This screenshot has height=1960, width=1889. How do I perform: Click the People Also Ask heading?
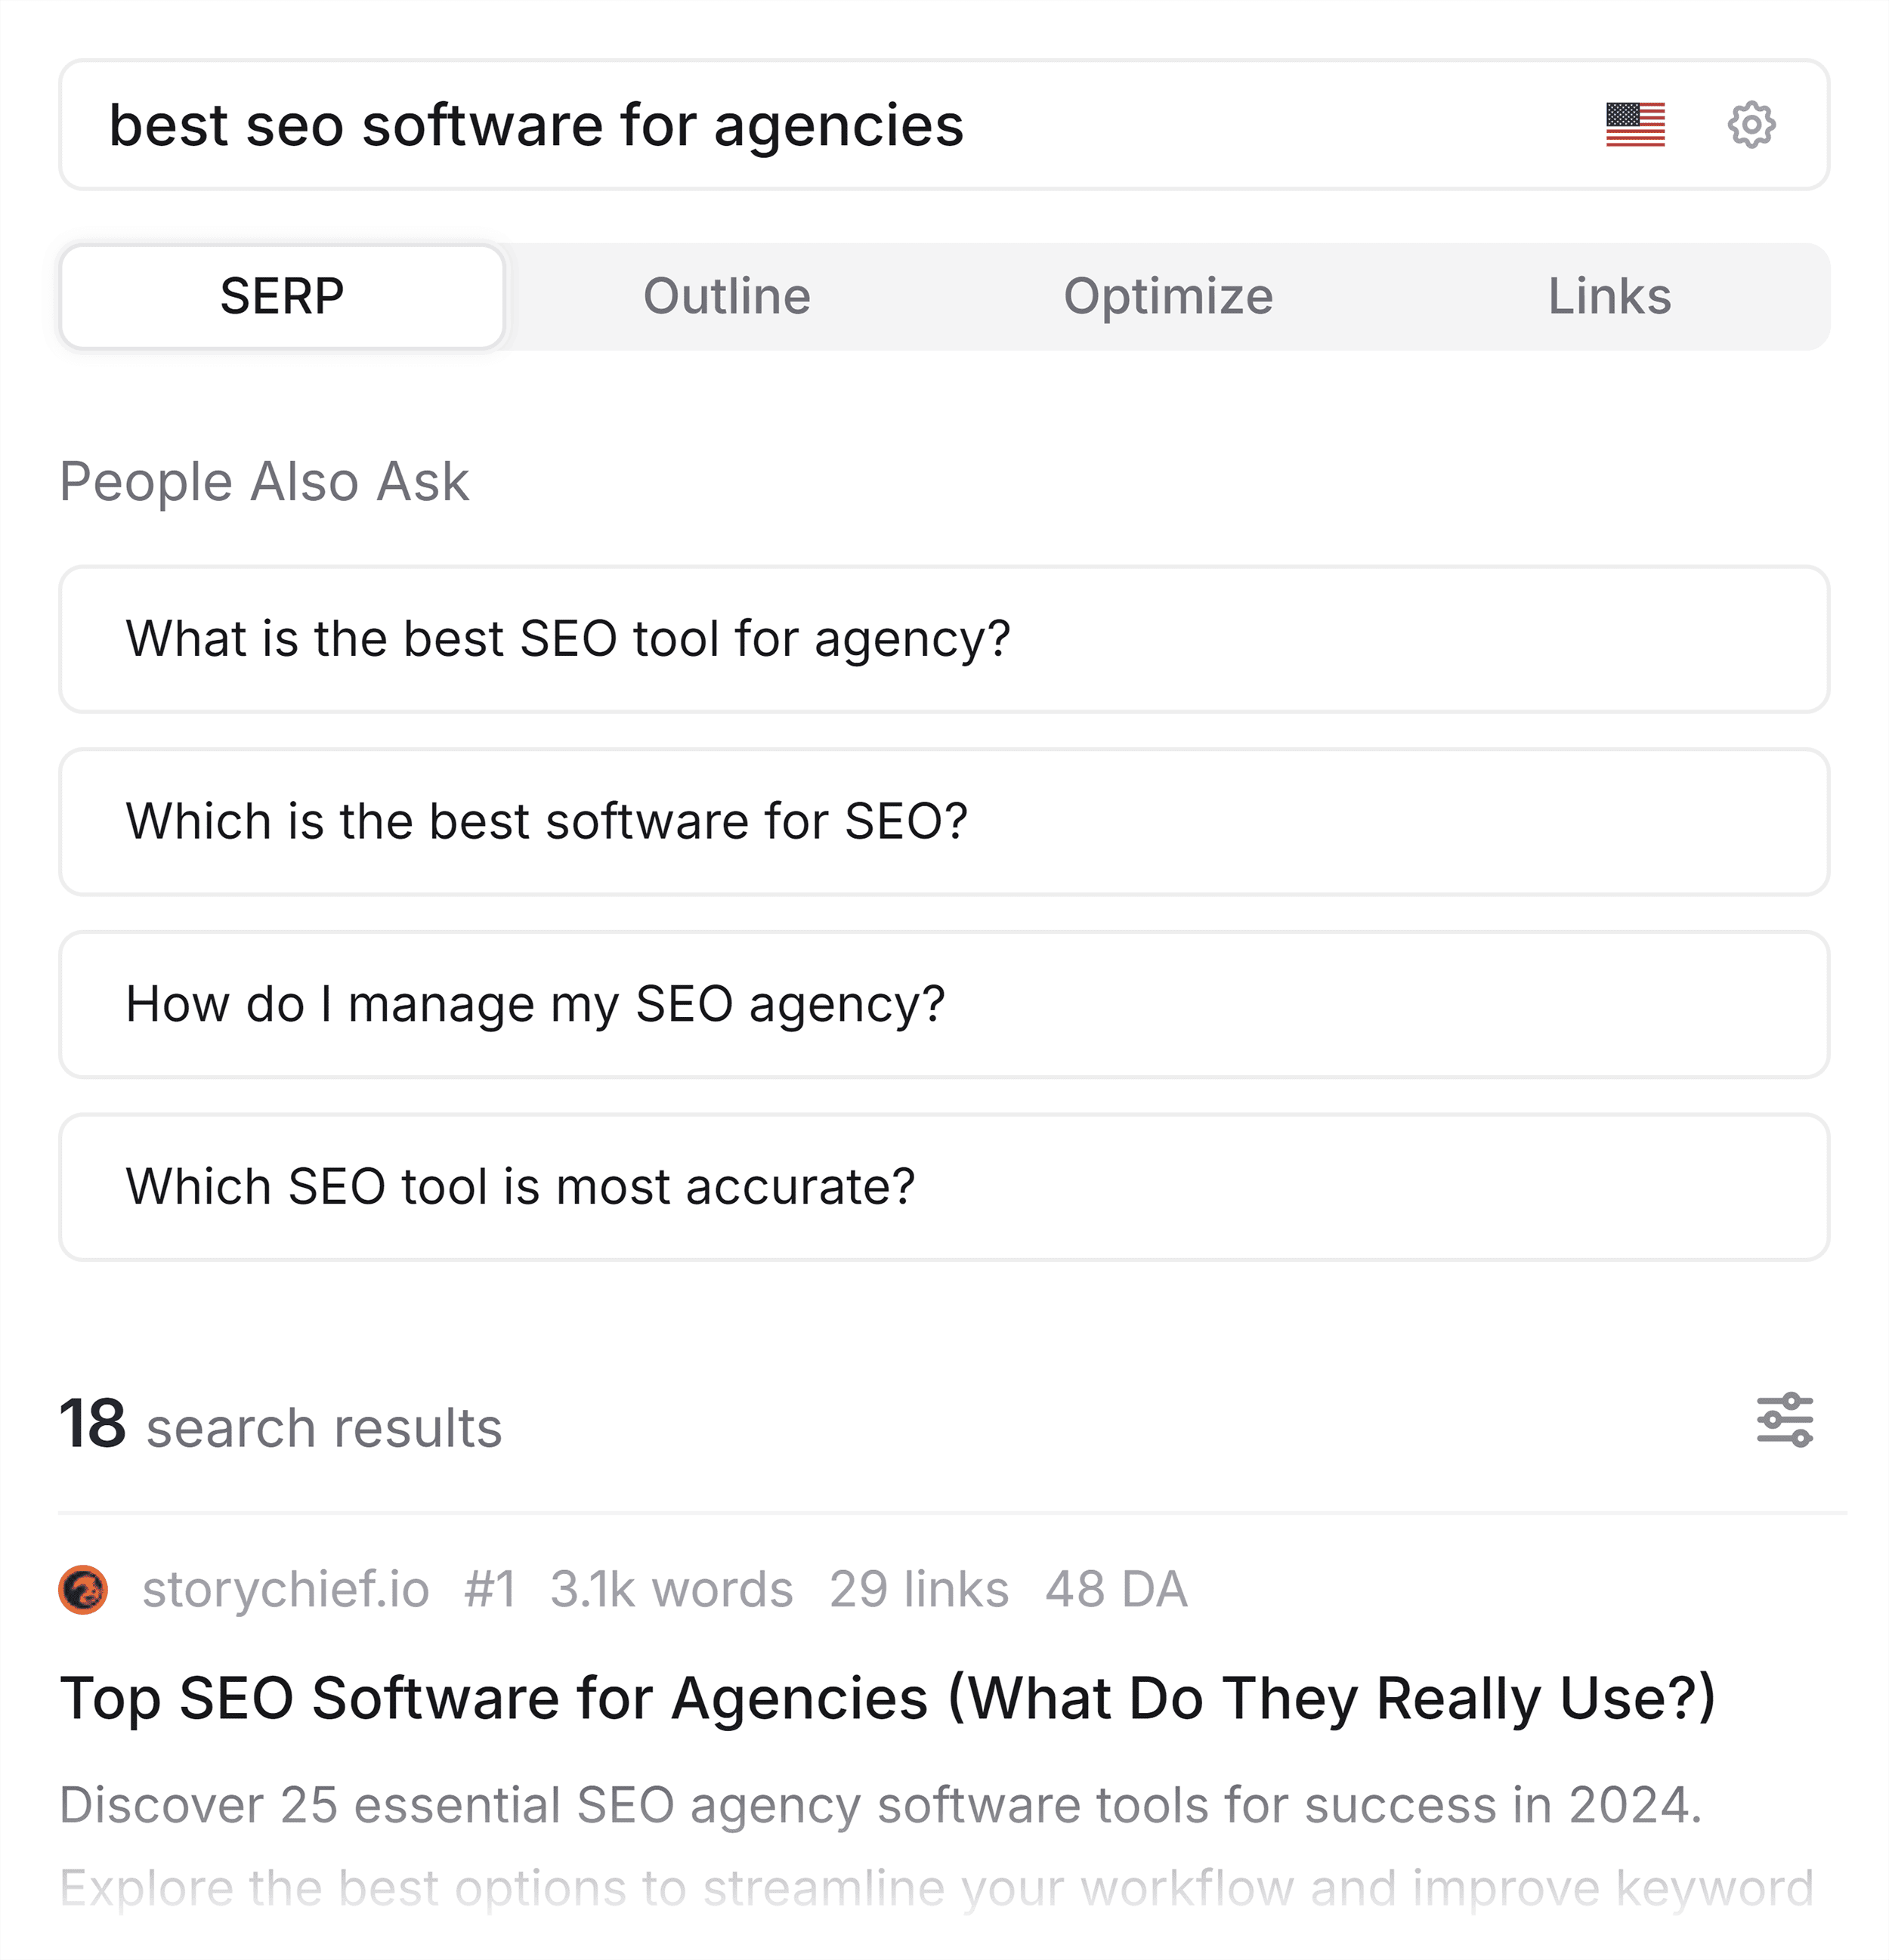tap(266, 482)
